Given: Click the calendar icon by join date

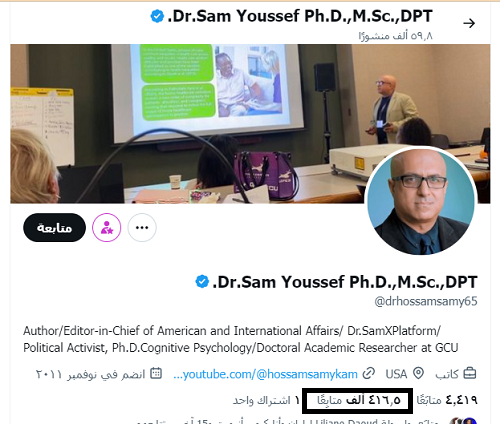Looking at the screenshot, I should [x=156, y=374].
